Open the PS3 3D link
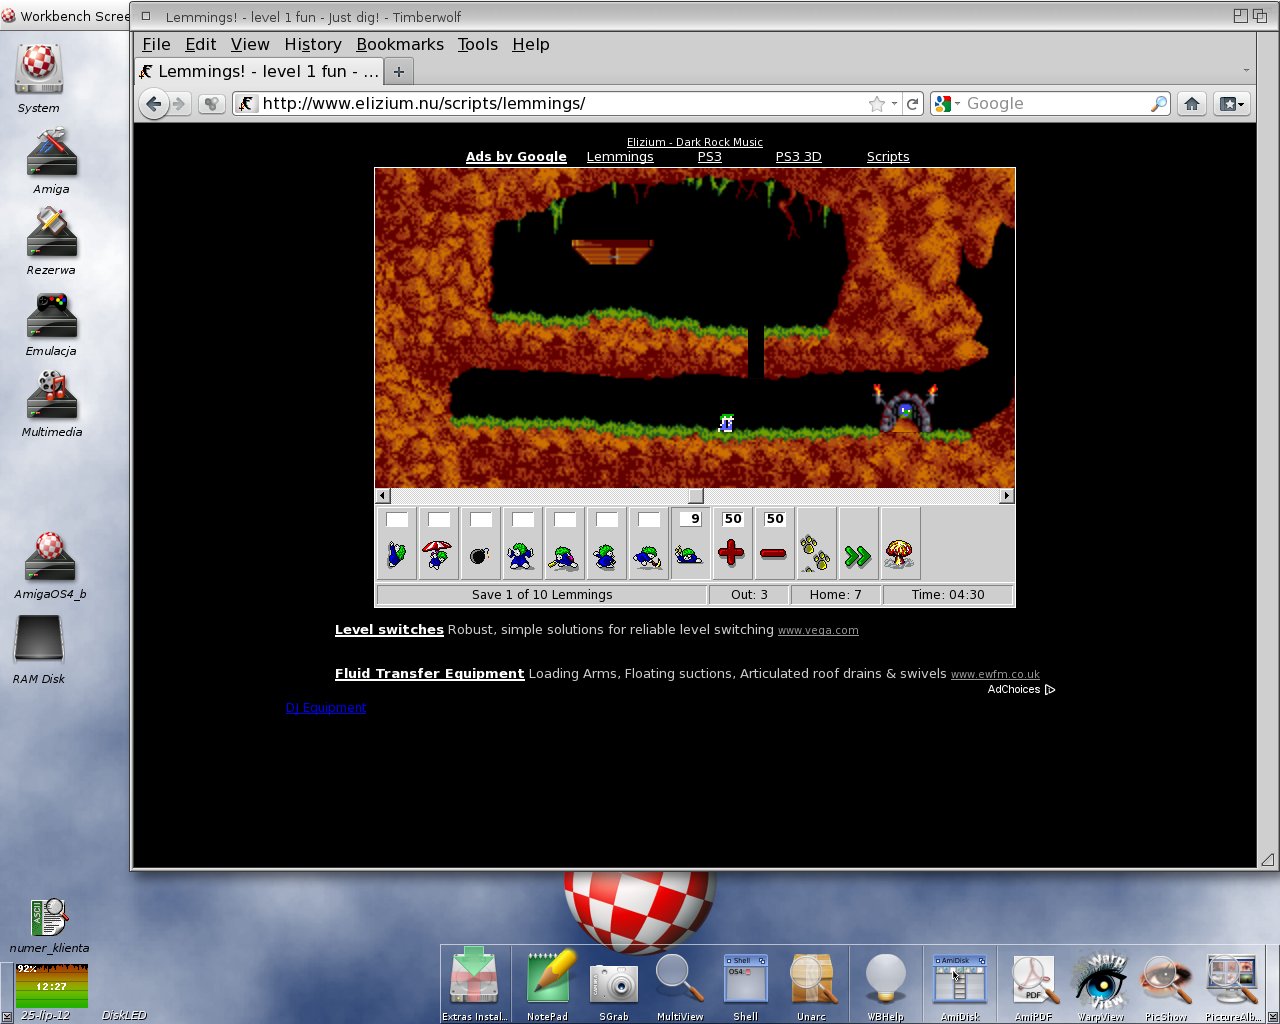 (x=798, y=157)
